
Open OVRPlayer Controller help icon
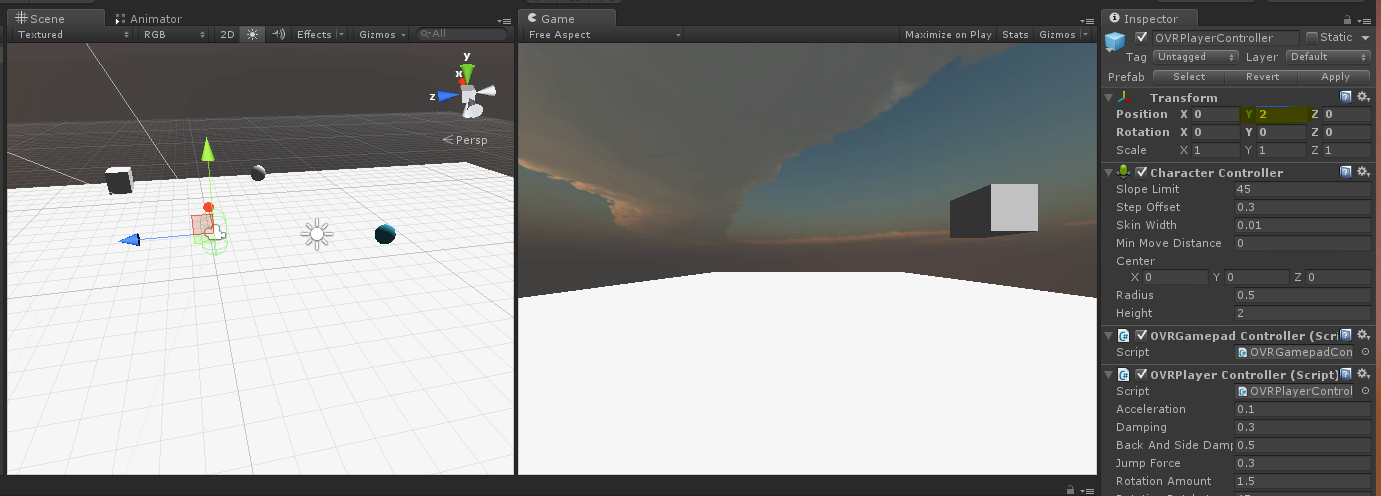coord(1346,374)
